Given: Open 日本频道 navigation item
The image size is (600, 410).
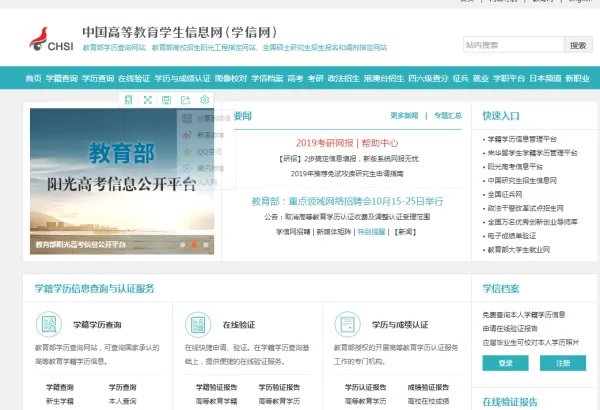Looking at the screenshot, I should 545,78.
